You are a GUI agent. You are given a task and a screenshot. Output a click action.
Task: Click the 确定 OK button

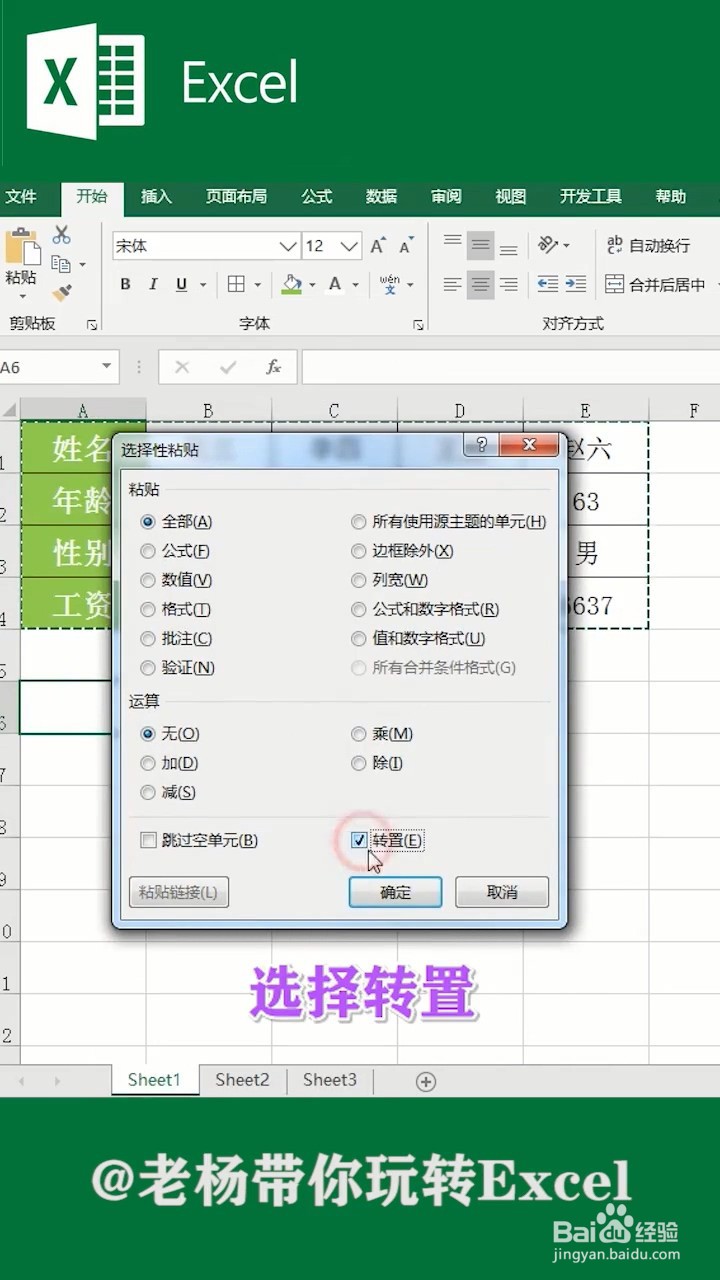[x=395, y=892]
